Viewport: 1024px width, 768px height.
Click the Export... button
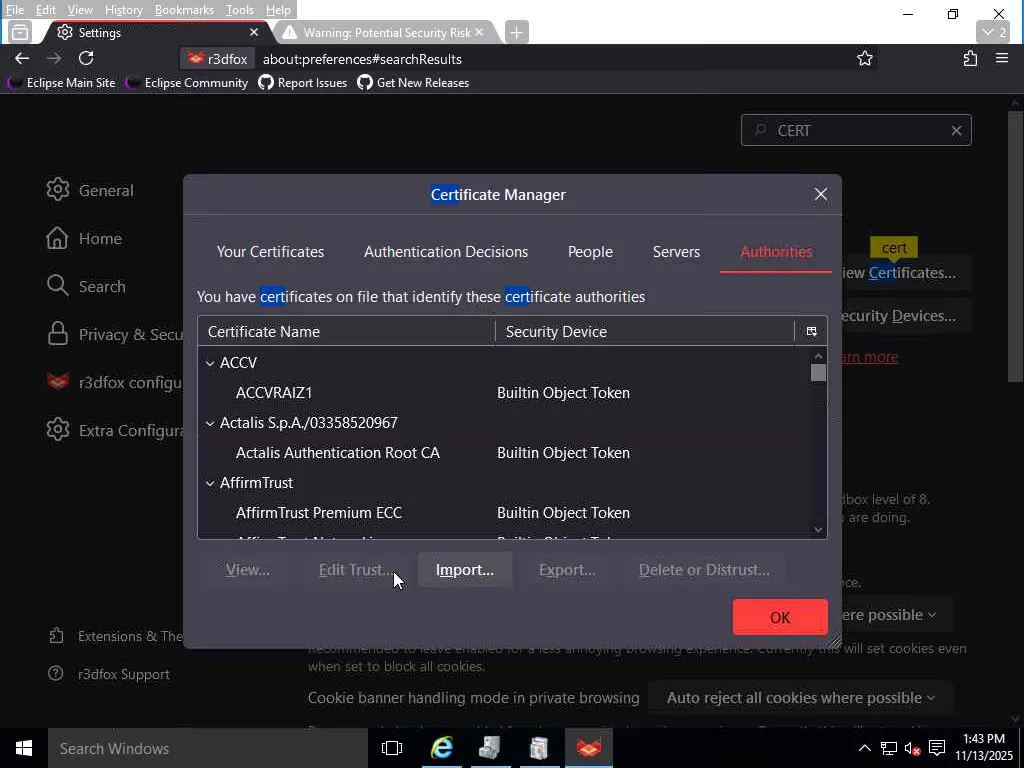pyautogui.click(x=567, y=569)
